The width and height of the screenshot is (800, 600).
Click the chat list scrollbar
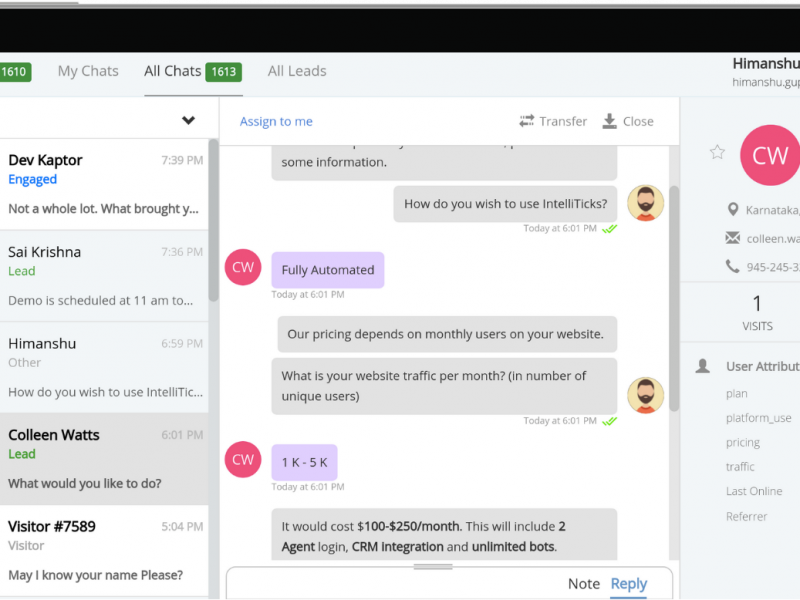[x=213, y=220]
